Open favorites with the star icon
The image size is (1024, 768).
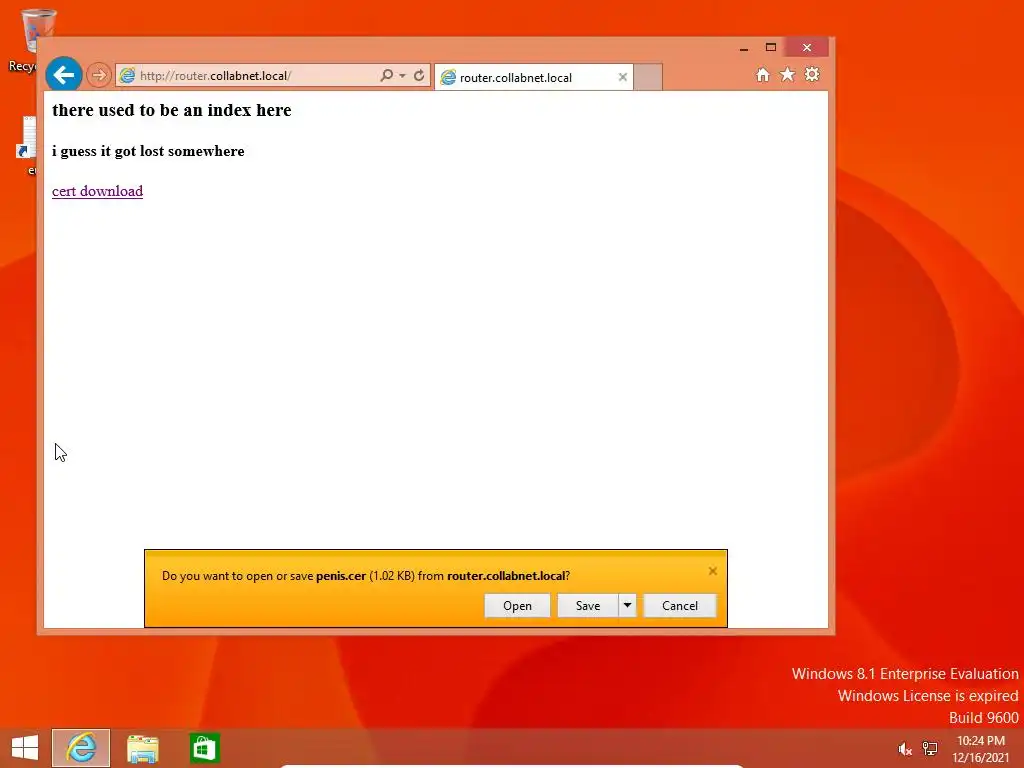tap(788, 74)
